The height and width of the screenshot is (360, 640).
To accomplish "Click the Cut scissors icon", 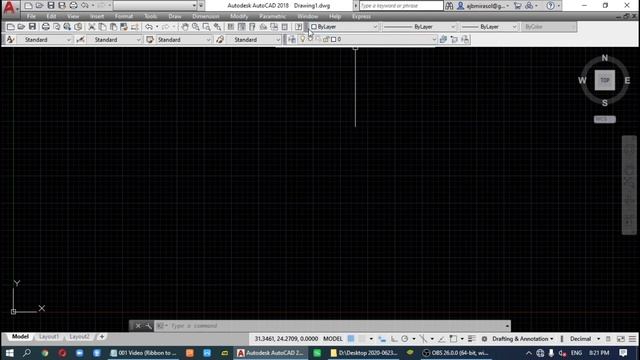I will click(x=92, y=27).
